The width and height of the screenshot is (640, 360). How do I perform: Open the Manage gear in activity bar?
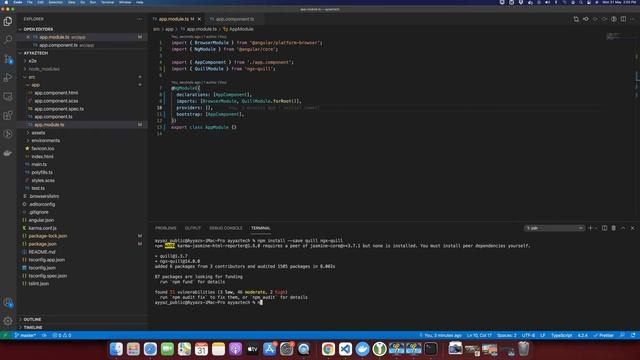8,321
